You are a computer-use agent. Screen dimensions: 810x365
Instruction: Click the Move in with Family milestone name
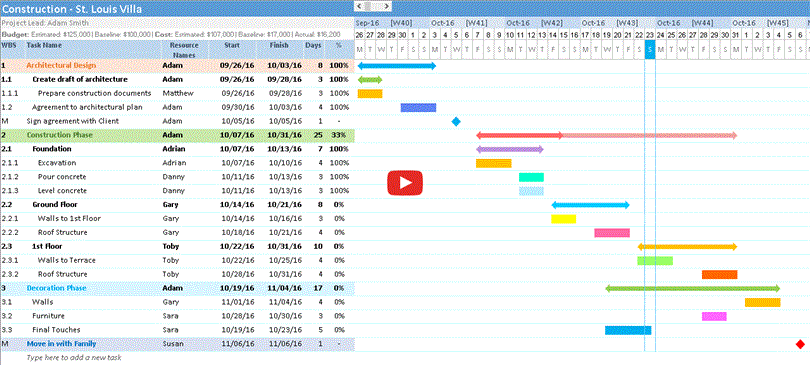[61, 343]
